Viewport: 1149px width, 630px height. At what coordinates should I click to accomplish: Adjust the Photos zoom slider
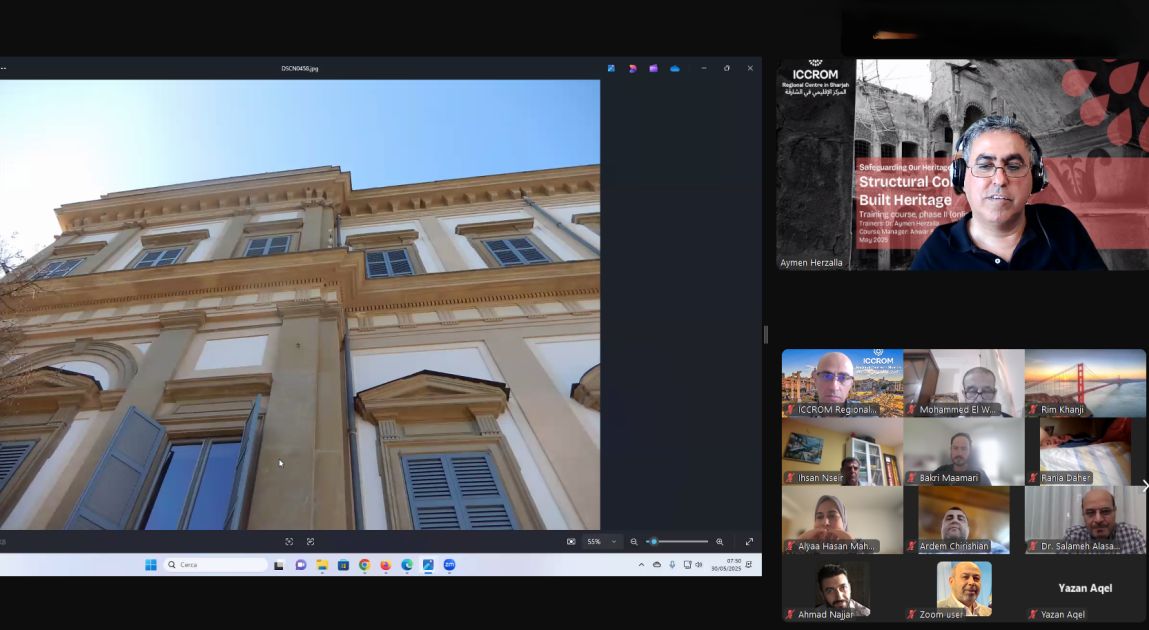pos(677,541)
